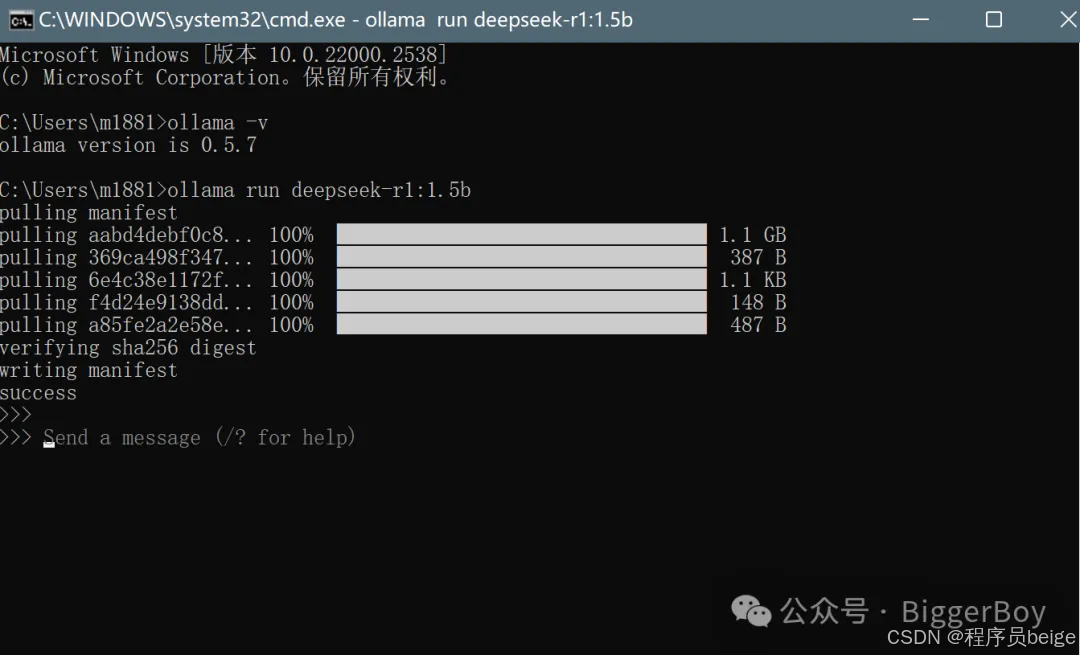Click the '487 B' size value

tap(758, 325)
